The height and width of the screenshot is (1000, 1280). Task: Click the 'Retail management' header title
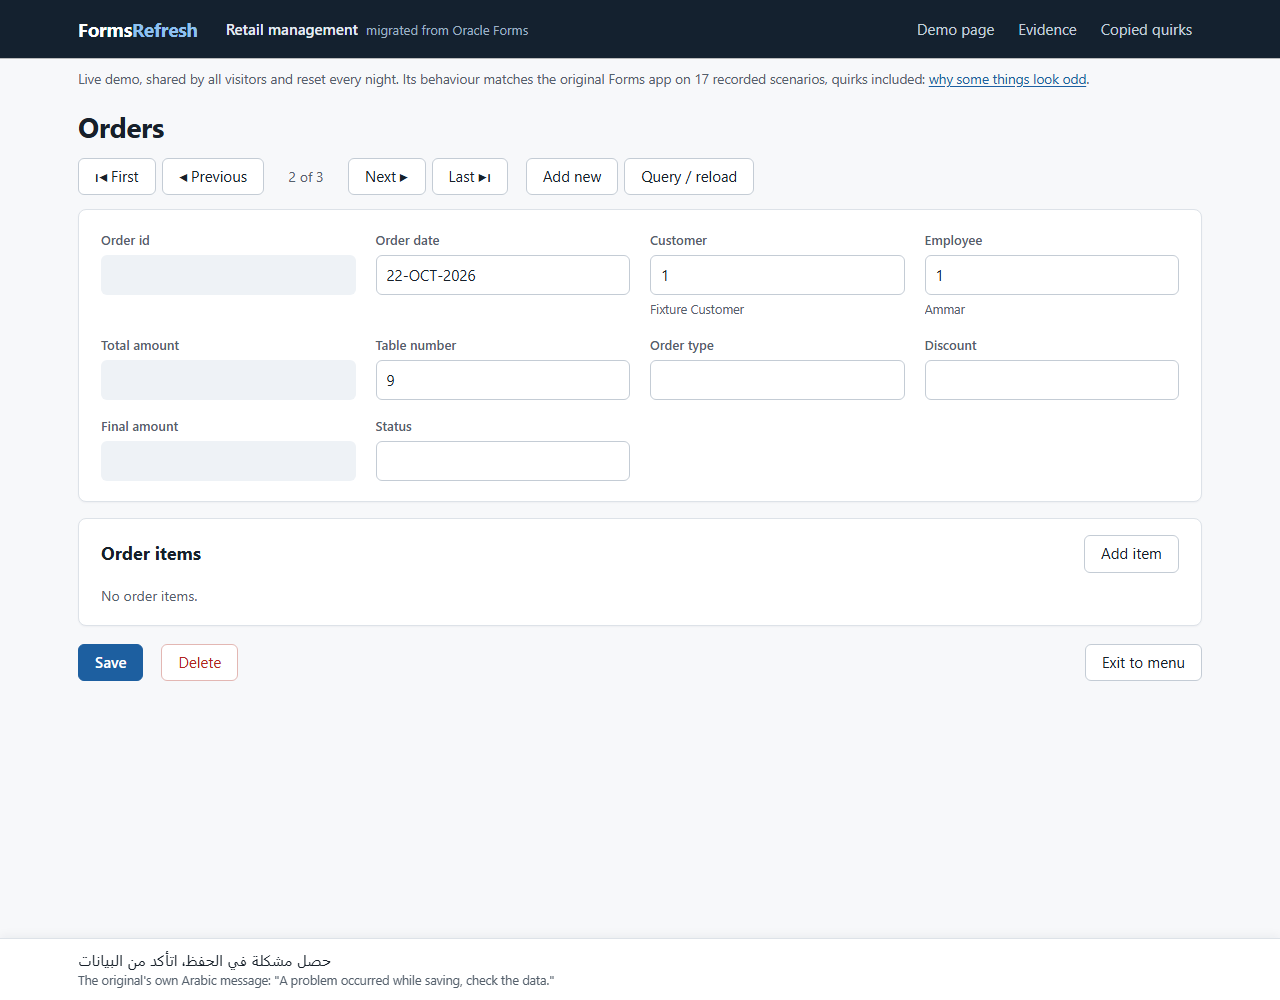pyautogui.click(x=292, y=30)
